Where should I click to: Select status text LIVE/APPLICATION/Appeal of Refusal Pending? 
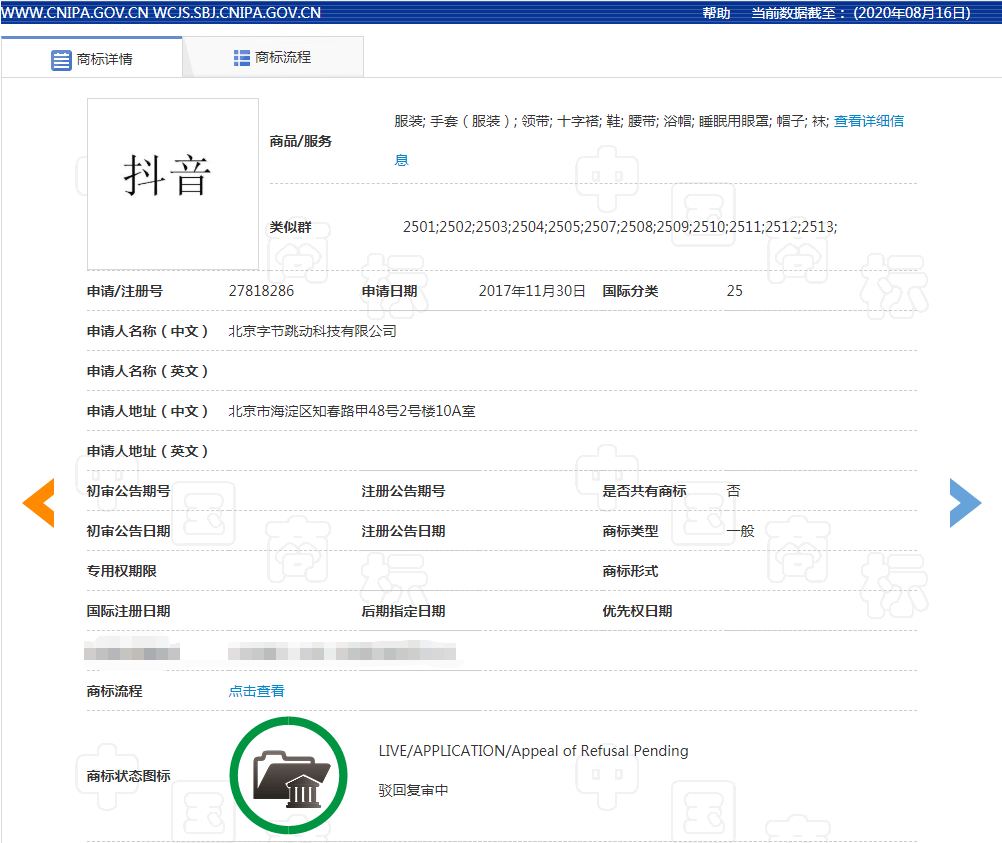click(x=534, y=751)
